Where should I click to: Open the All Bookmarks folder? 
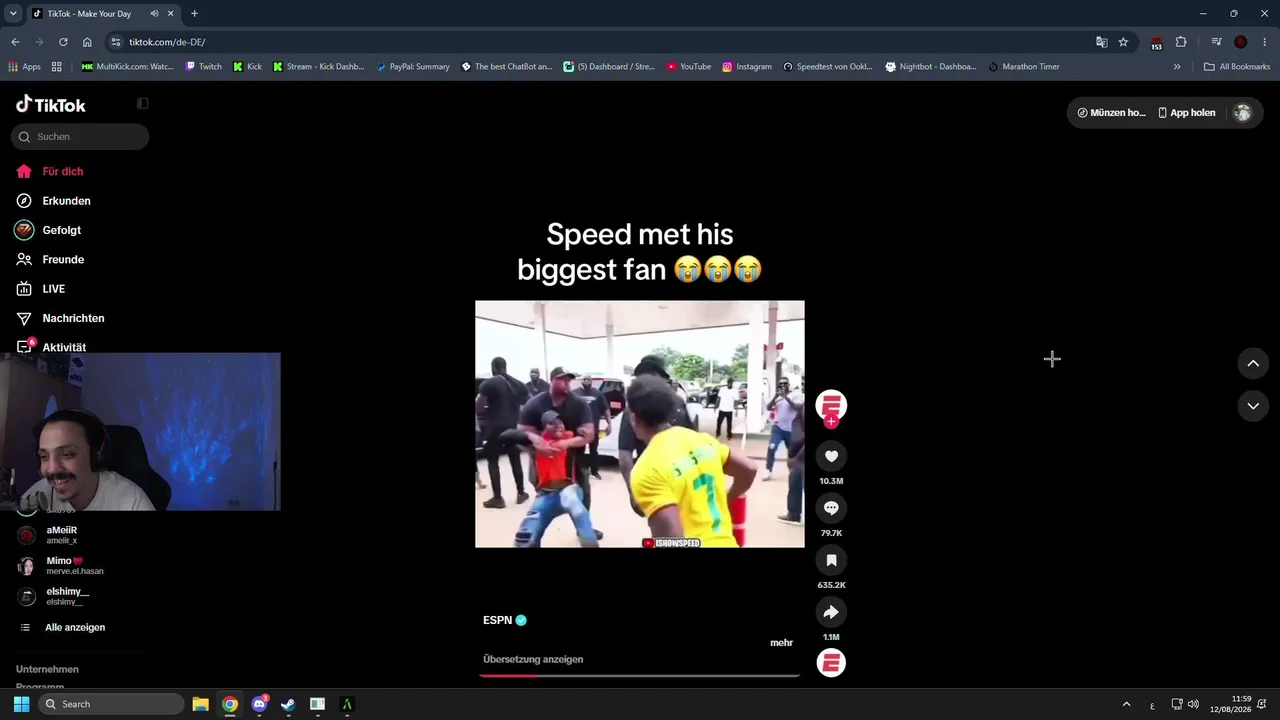pyautogui.click(x=1237, y=67)
